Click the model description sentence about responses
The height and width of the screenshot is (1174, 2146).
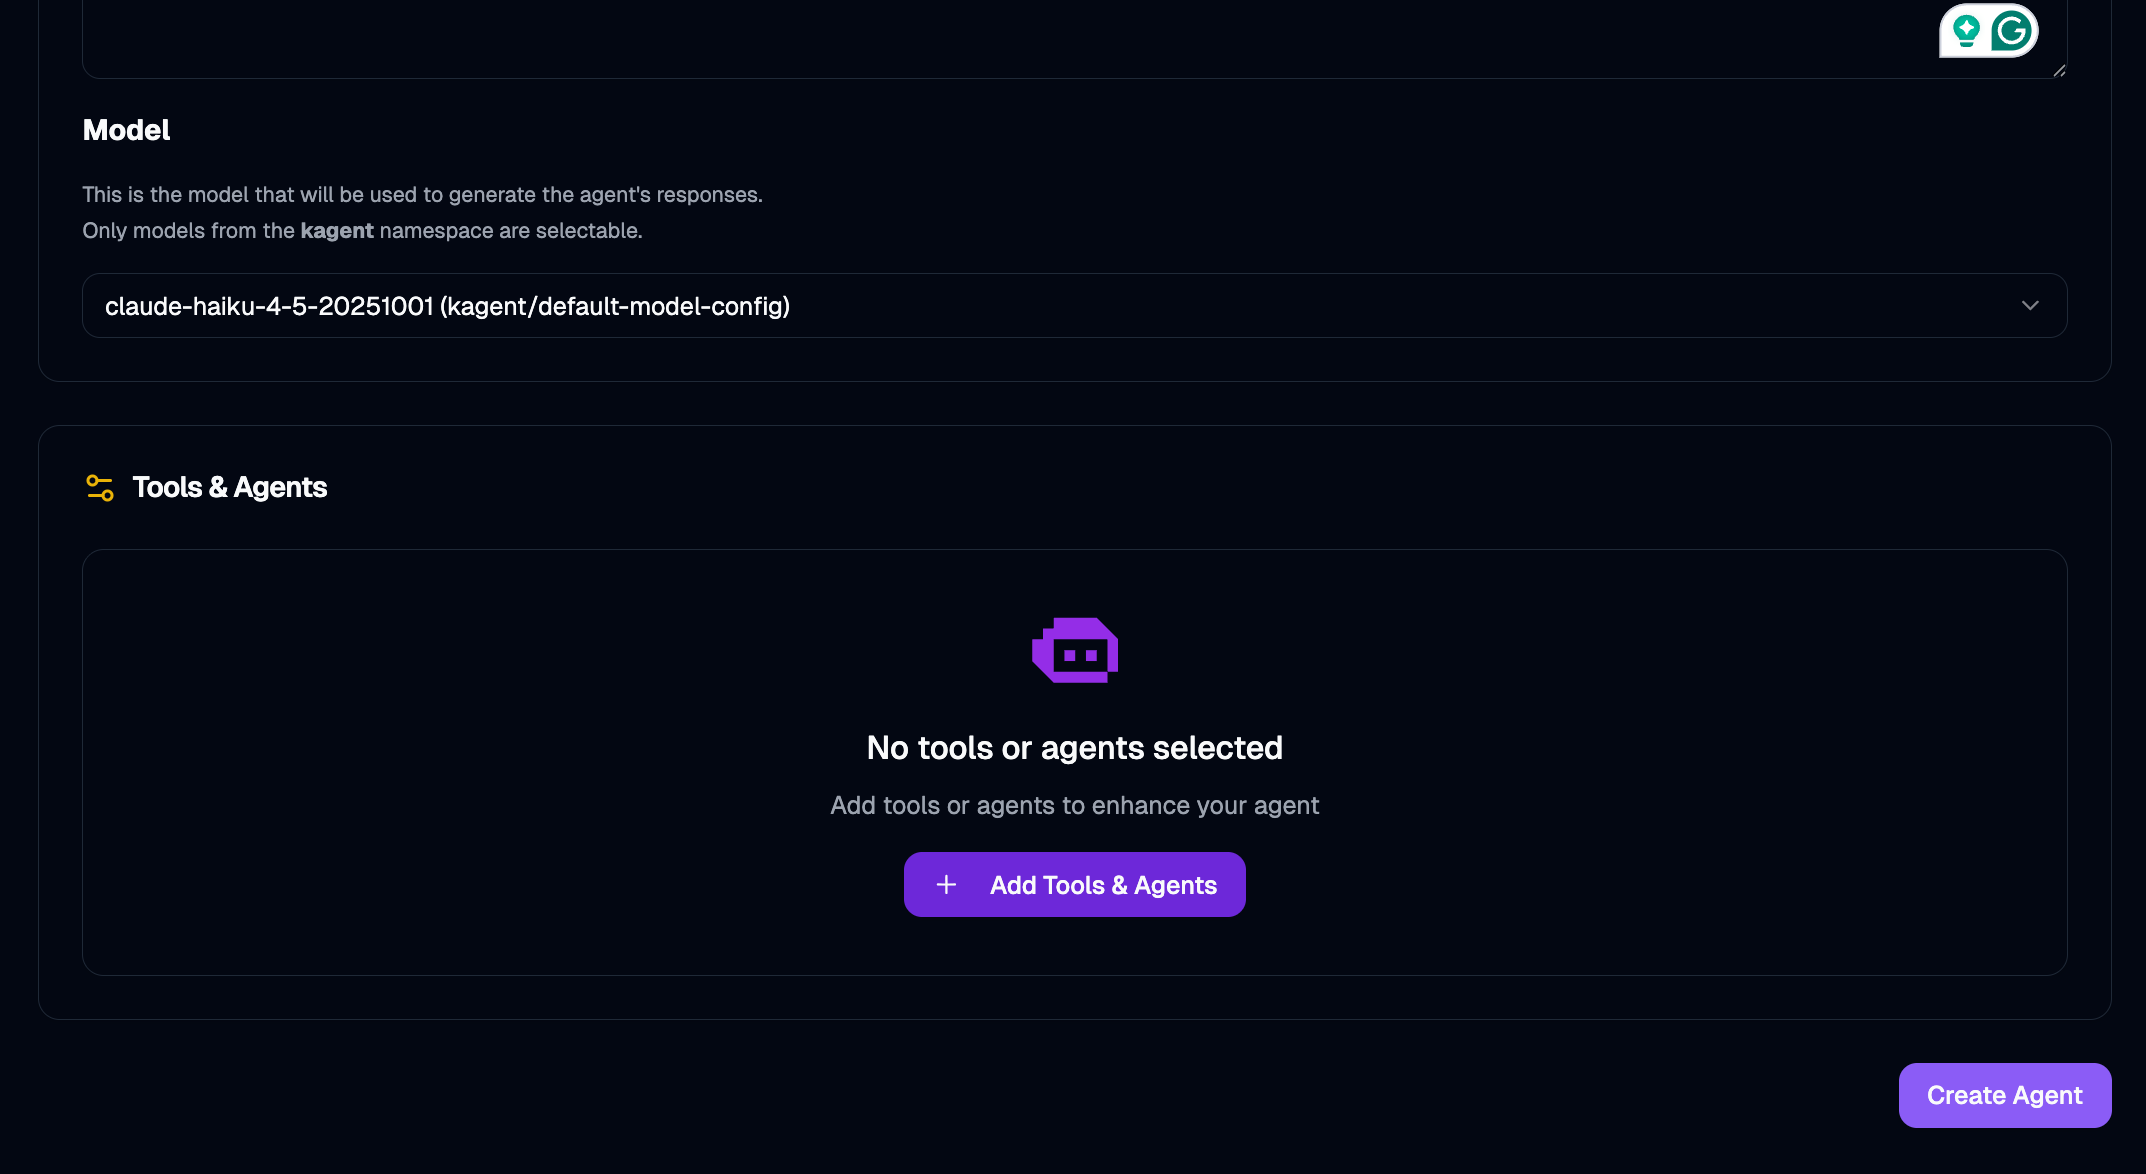(422, 195)
